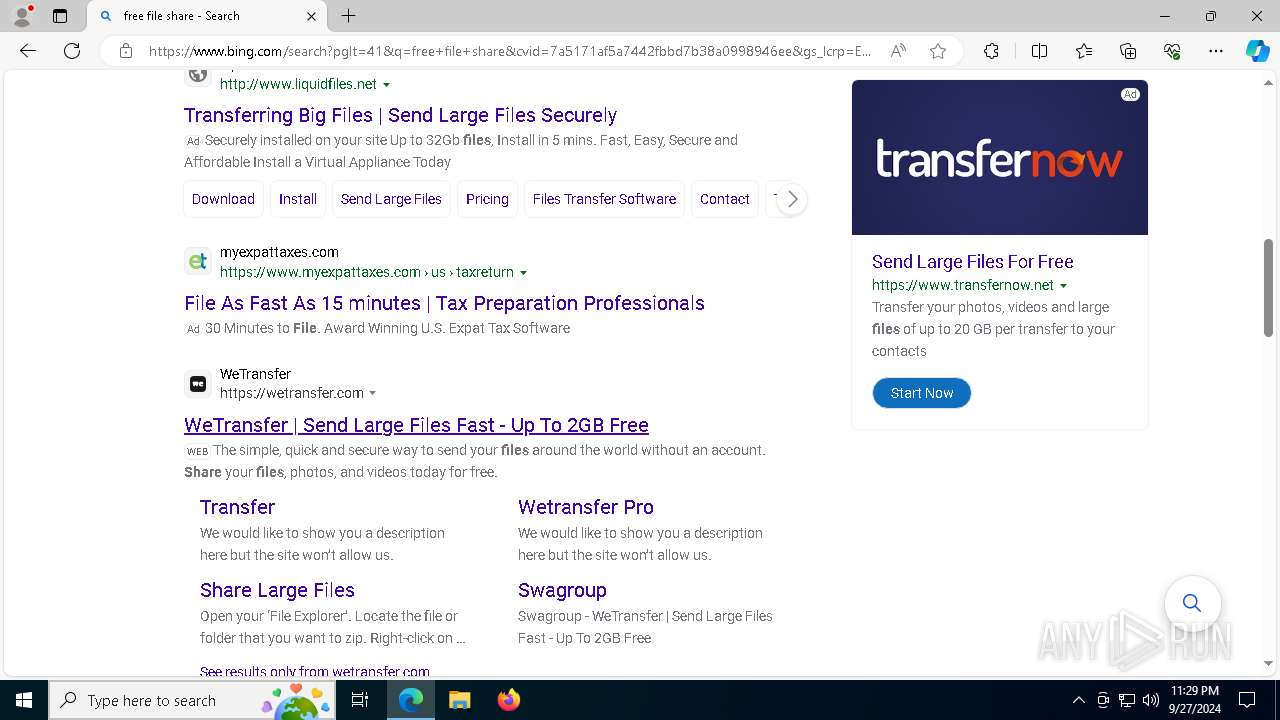Show hidden system tray icons

tap(1078, 700)
